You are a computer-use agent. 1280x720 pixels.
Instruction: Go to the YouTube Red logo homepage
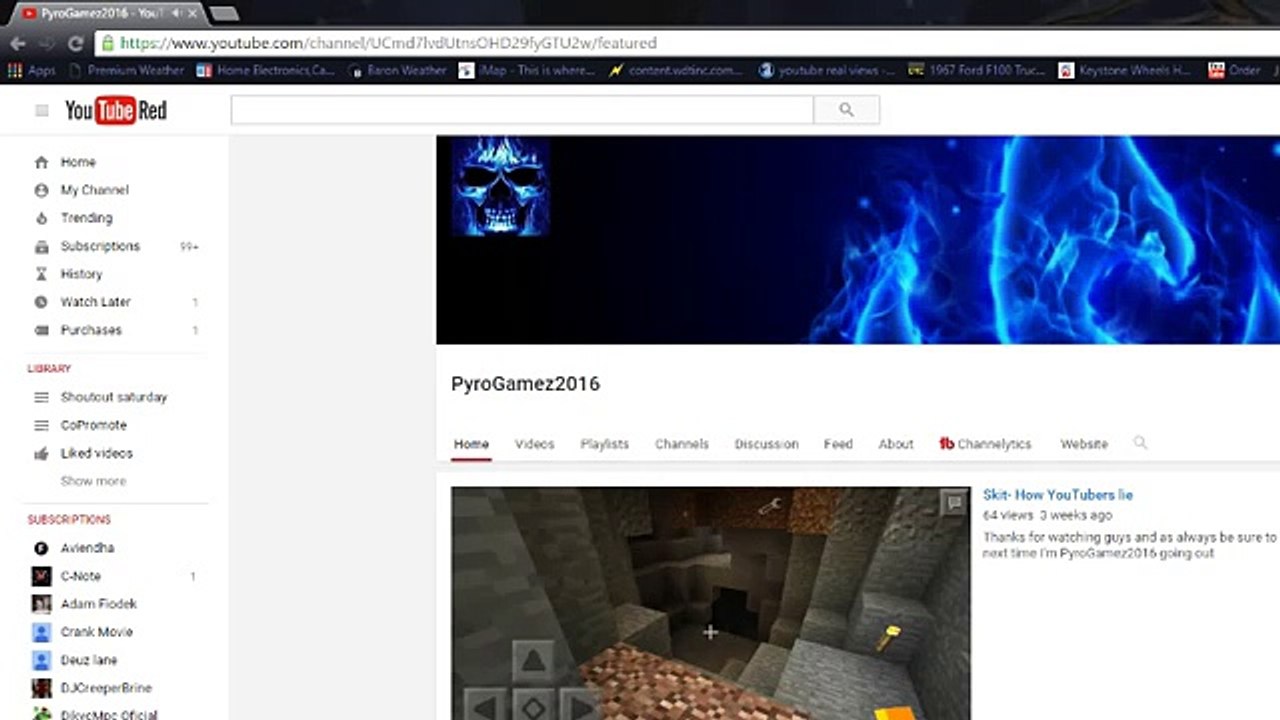point(116,110)
